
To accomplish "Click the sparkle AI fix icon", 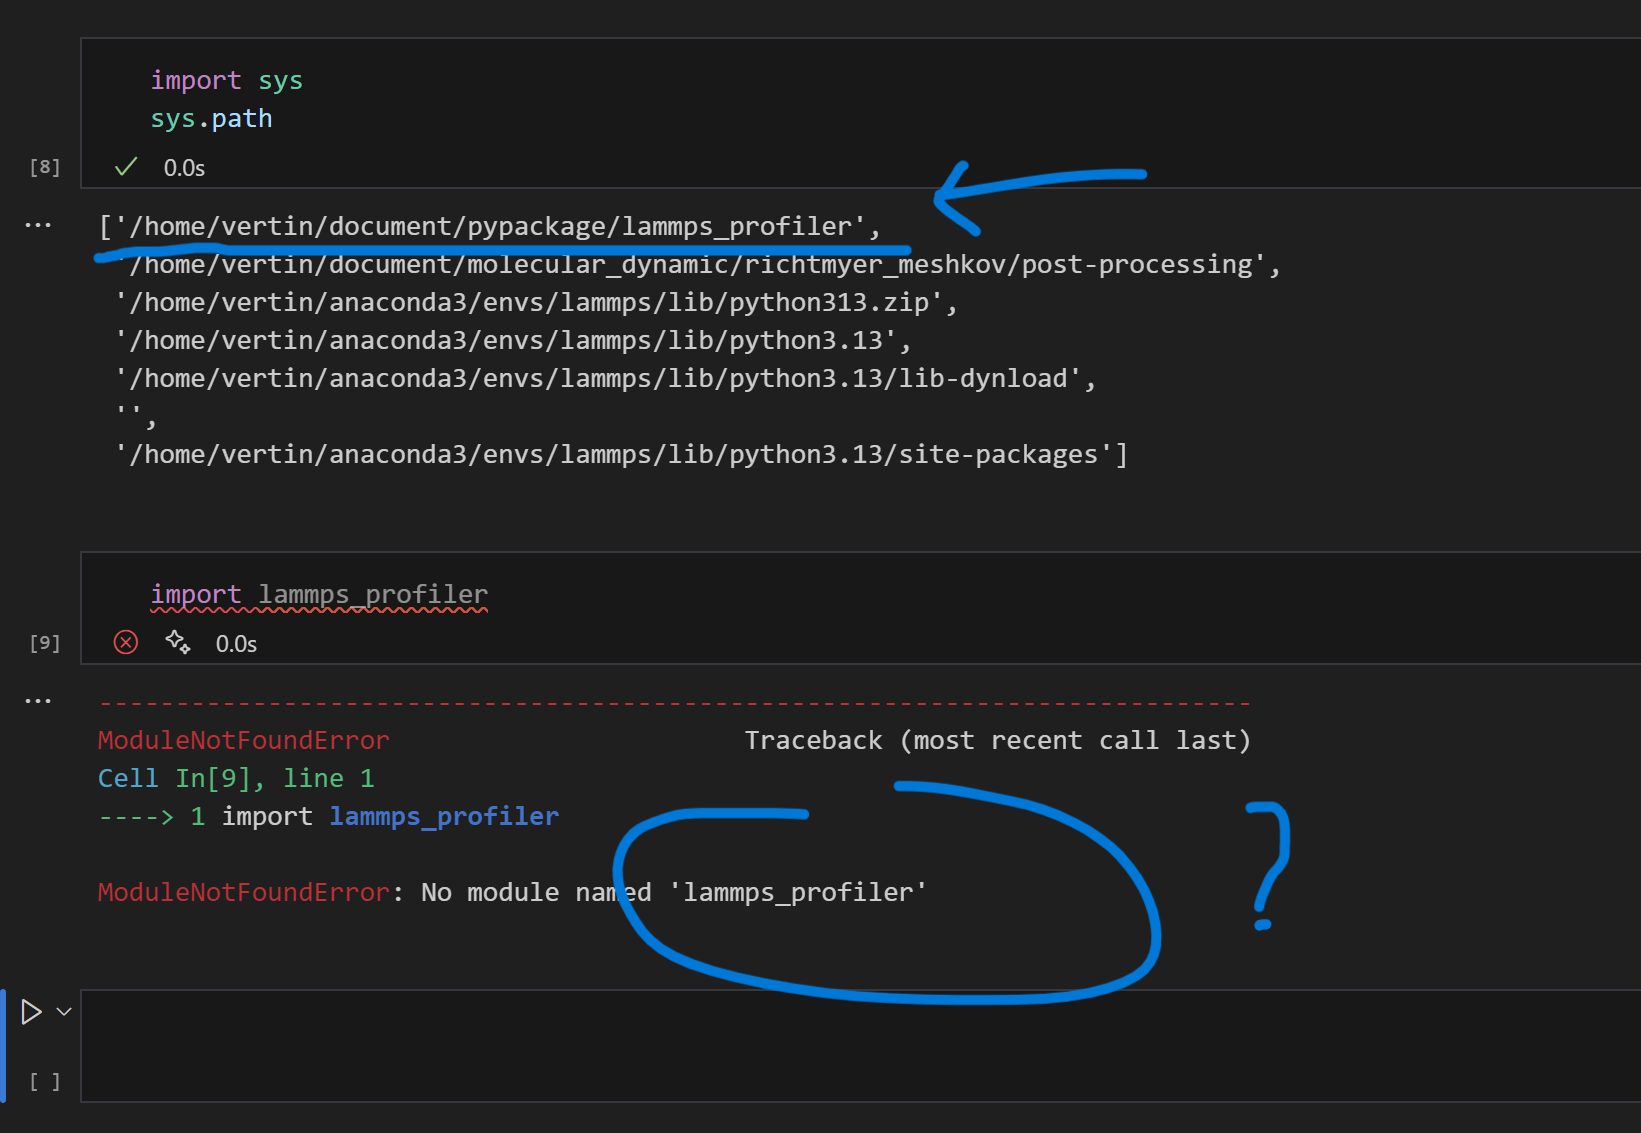I will click(178, 642).
